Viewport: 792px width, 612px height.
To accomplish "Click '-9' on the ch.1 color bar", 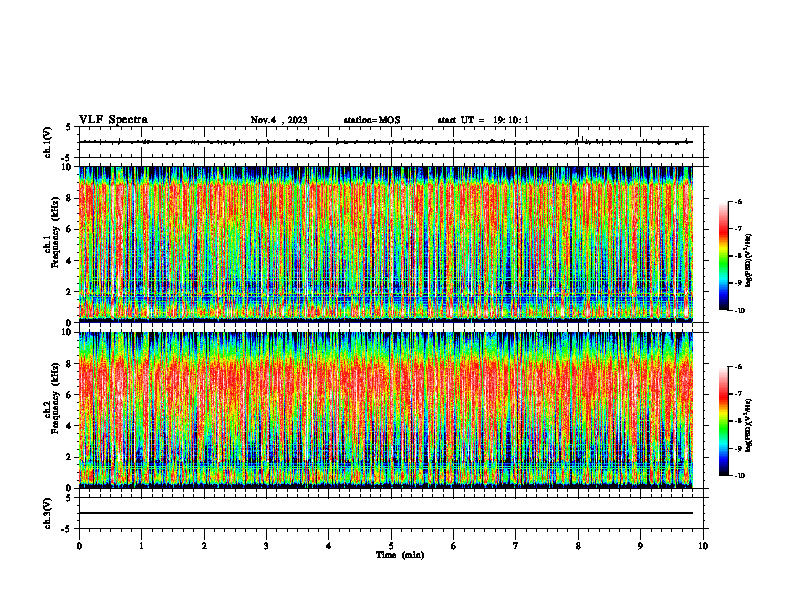I will pos(738,283).
